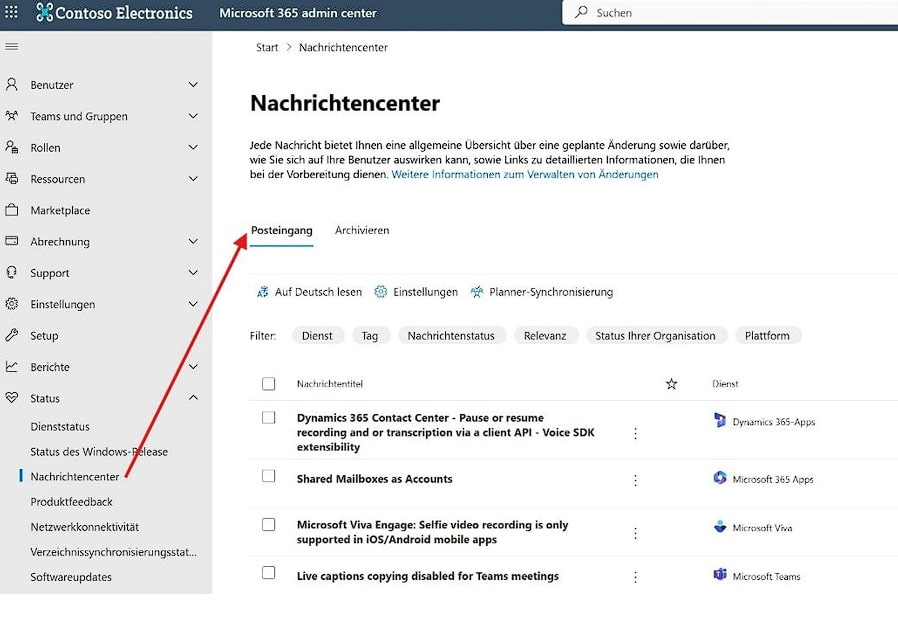
Task: Click the Contoso Electronics logo icon
Action: (44, 12)
